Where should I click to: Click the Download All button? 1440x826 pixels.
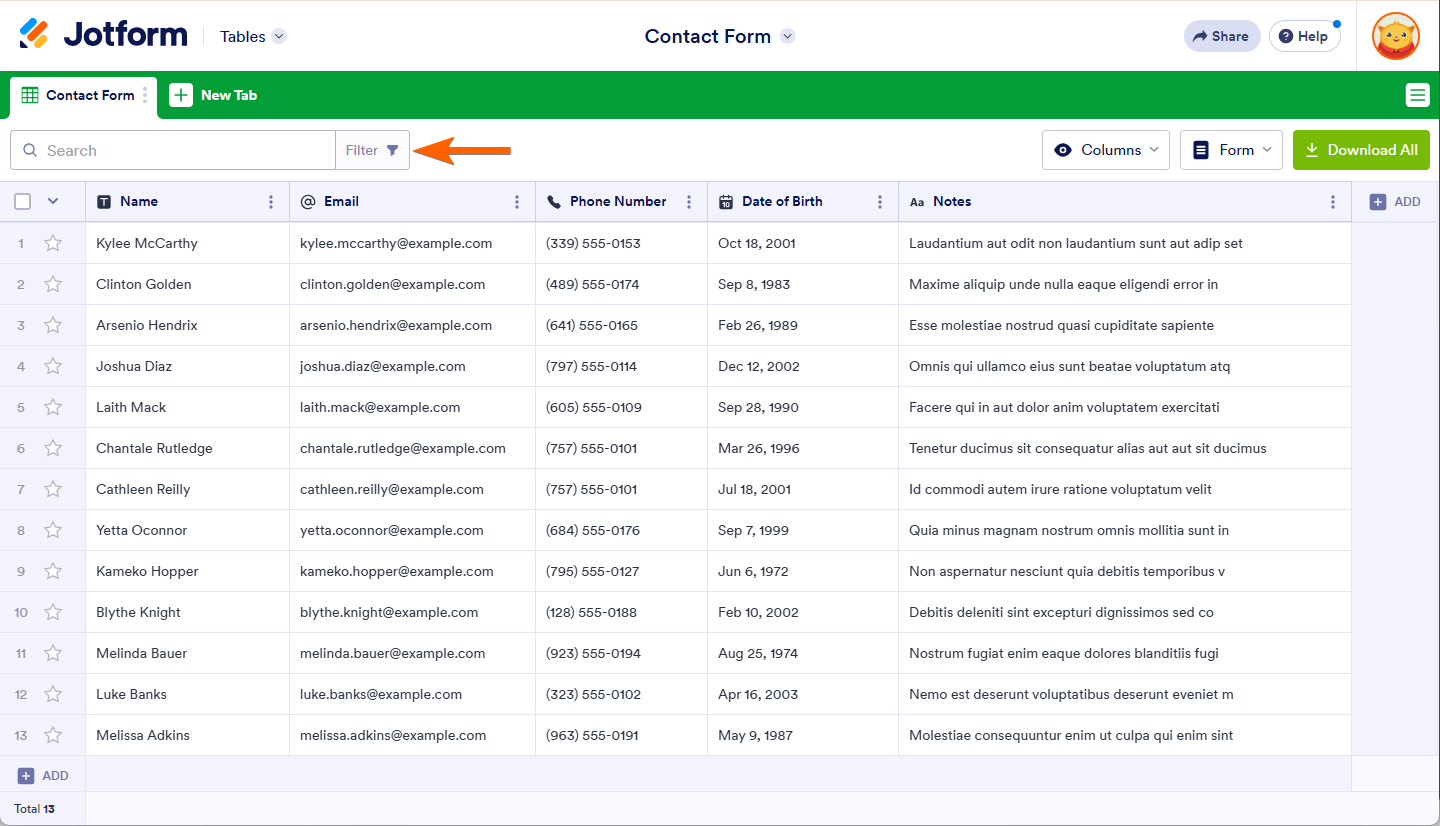pos(1361,150)
